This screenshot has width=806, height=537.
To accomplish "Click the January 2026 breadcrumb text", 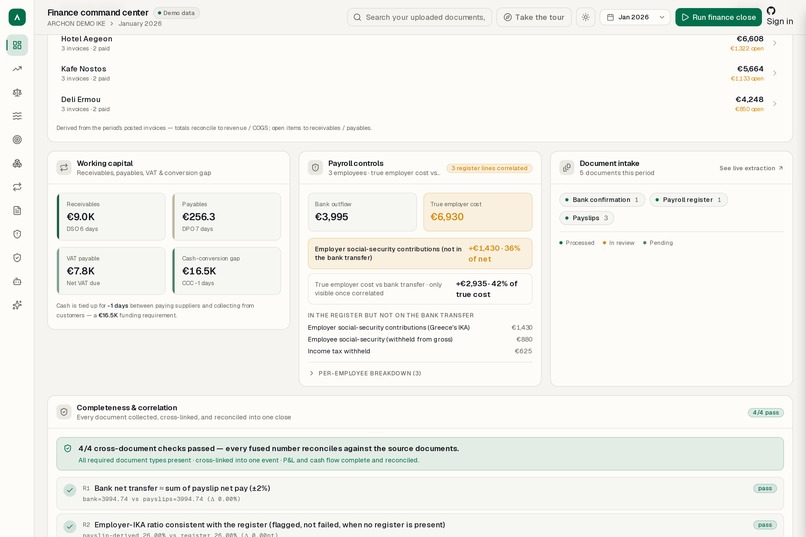I will coord(140,24).
